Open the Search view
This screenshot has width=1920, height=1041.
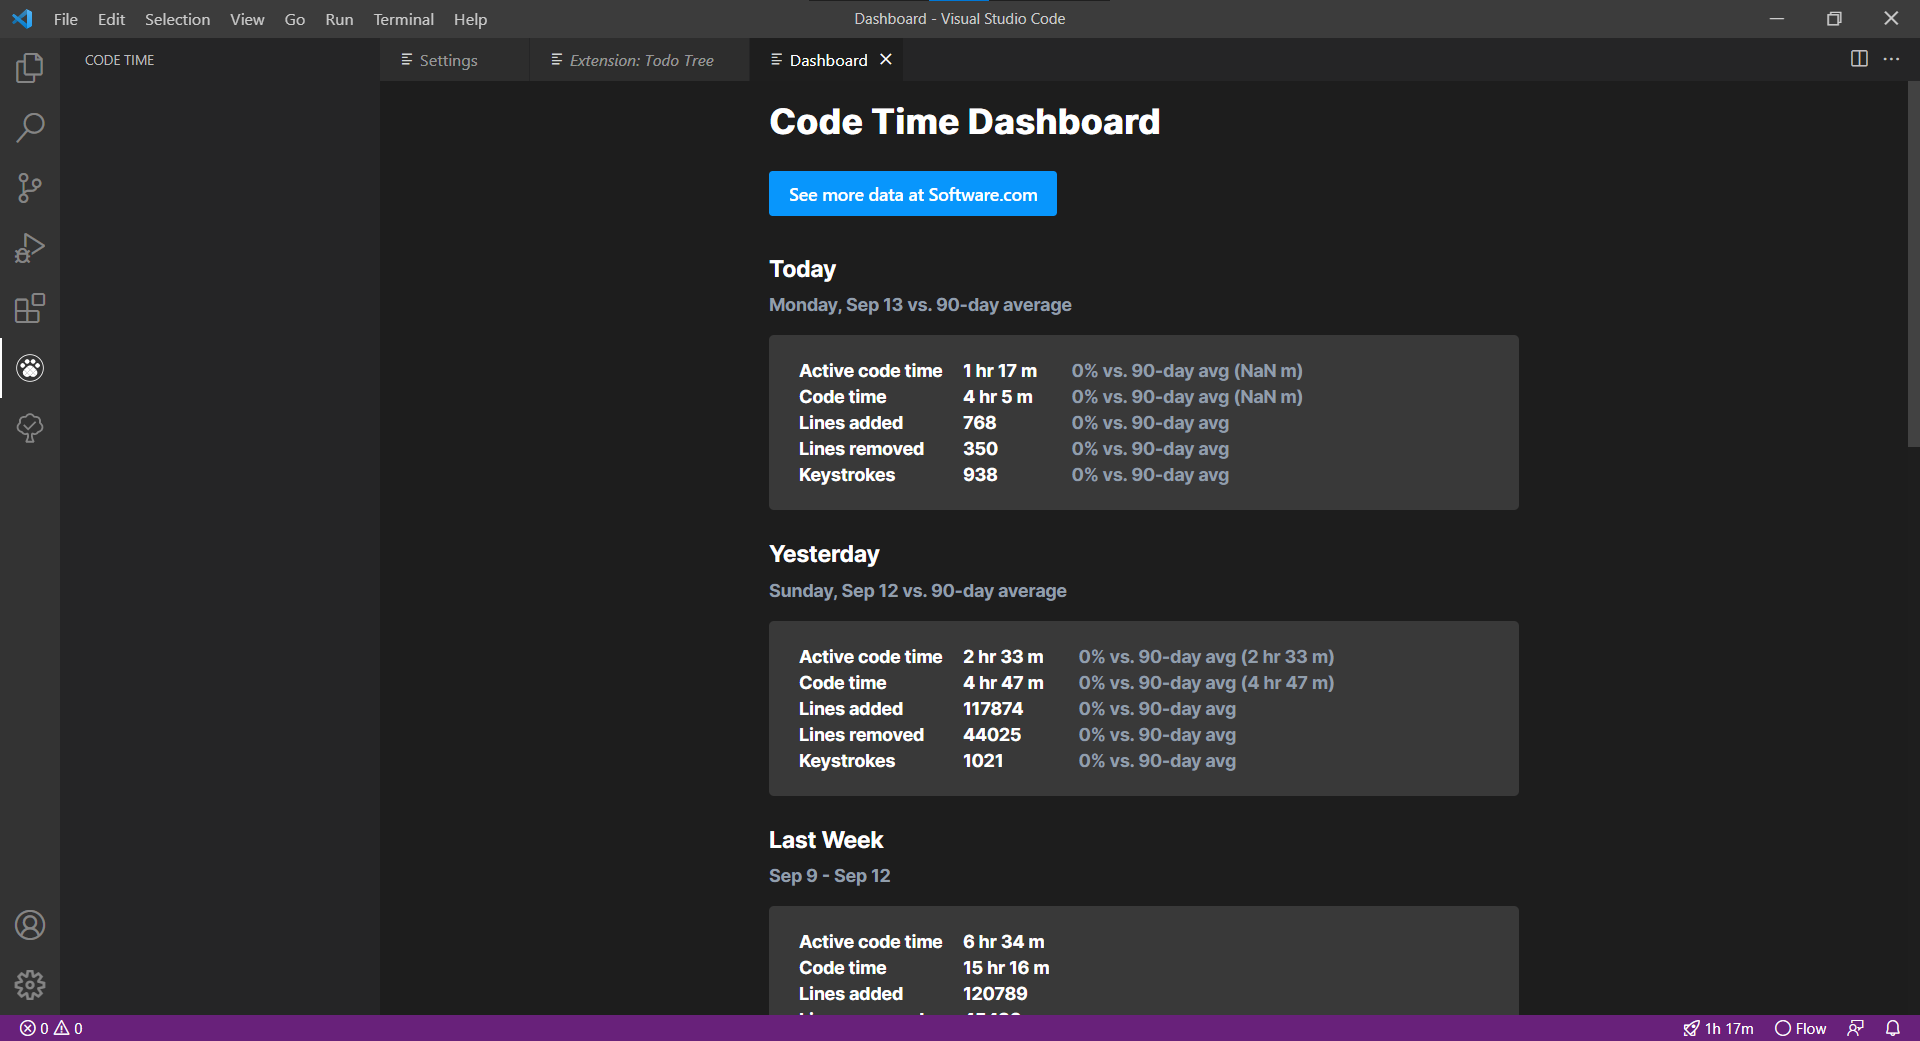30,127
